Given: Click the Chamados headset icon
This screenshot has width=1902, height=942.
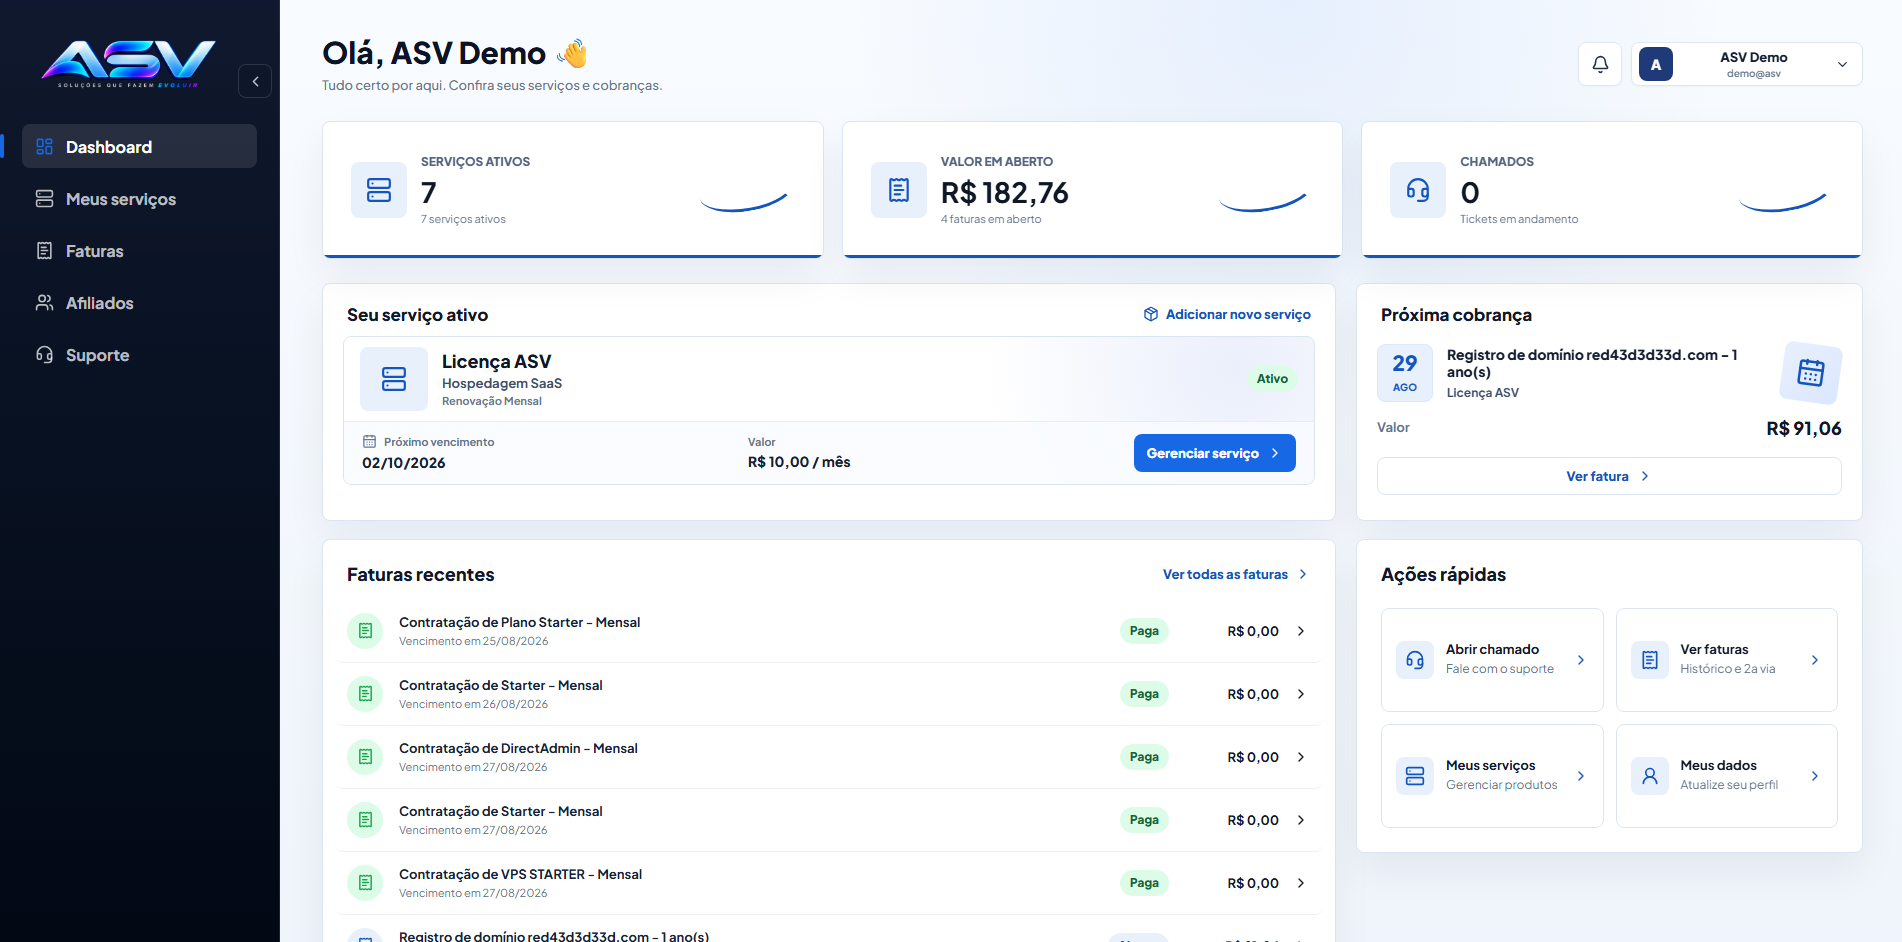Looking at the screenshot, I should point(1418,190).
